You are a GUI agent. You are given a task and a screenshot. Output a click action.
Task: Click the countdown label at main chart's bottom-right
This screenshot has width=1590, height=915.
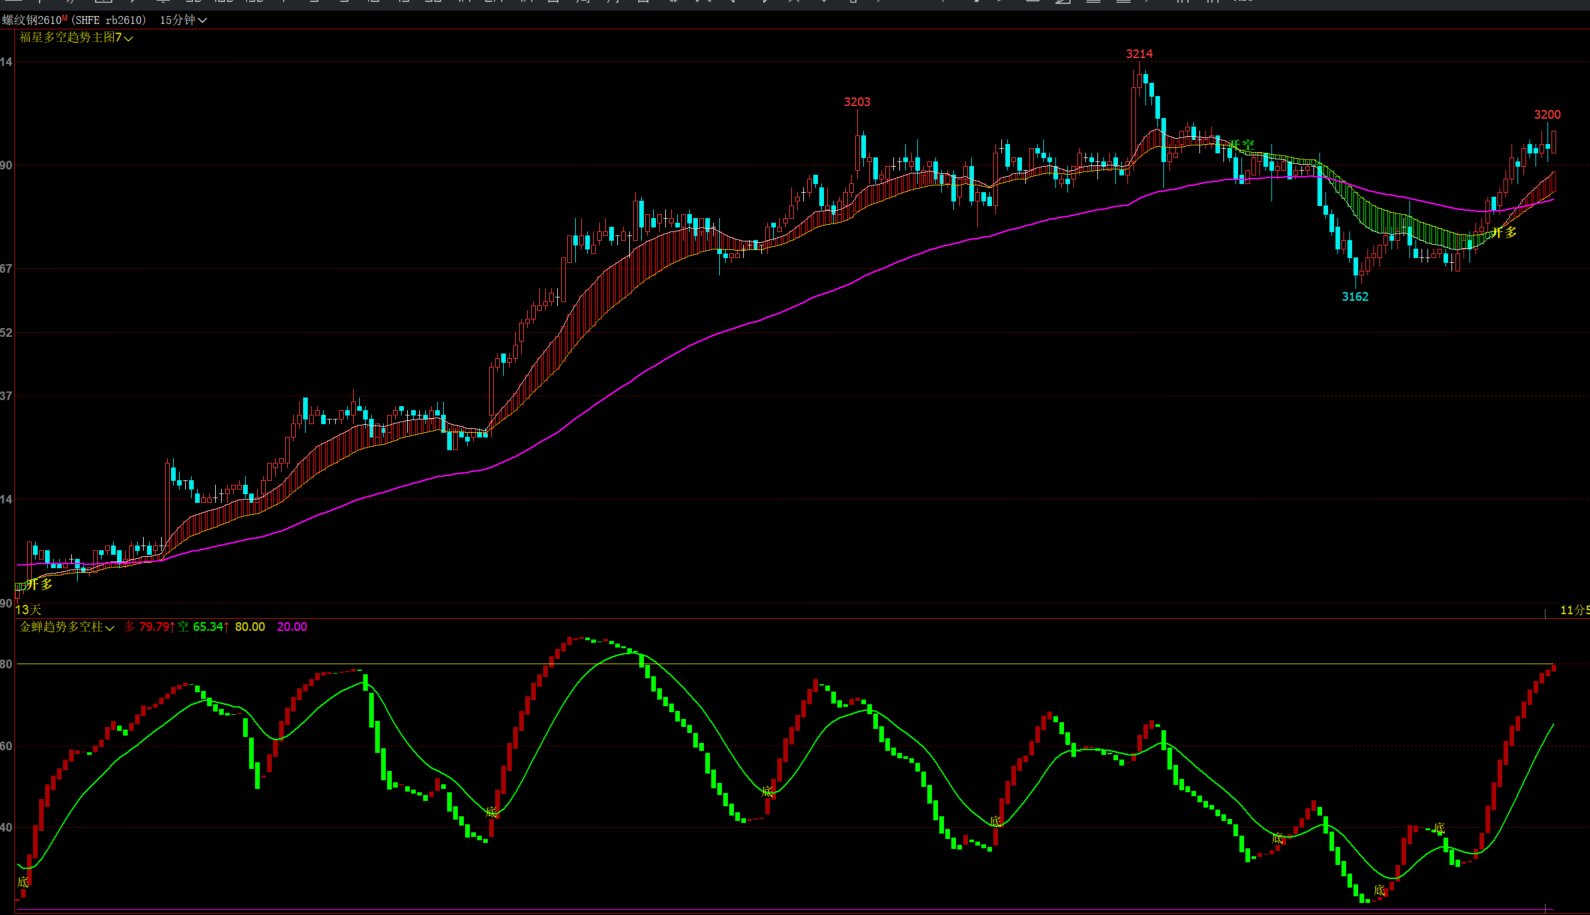click(1574, 610)
